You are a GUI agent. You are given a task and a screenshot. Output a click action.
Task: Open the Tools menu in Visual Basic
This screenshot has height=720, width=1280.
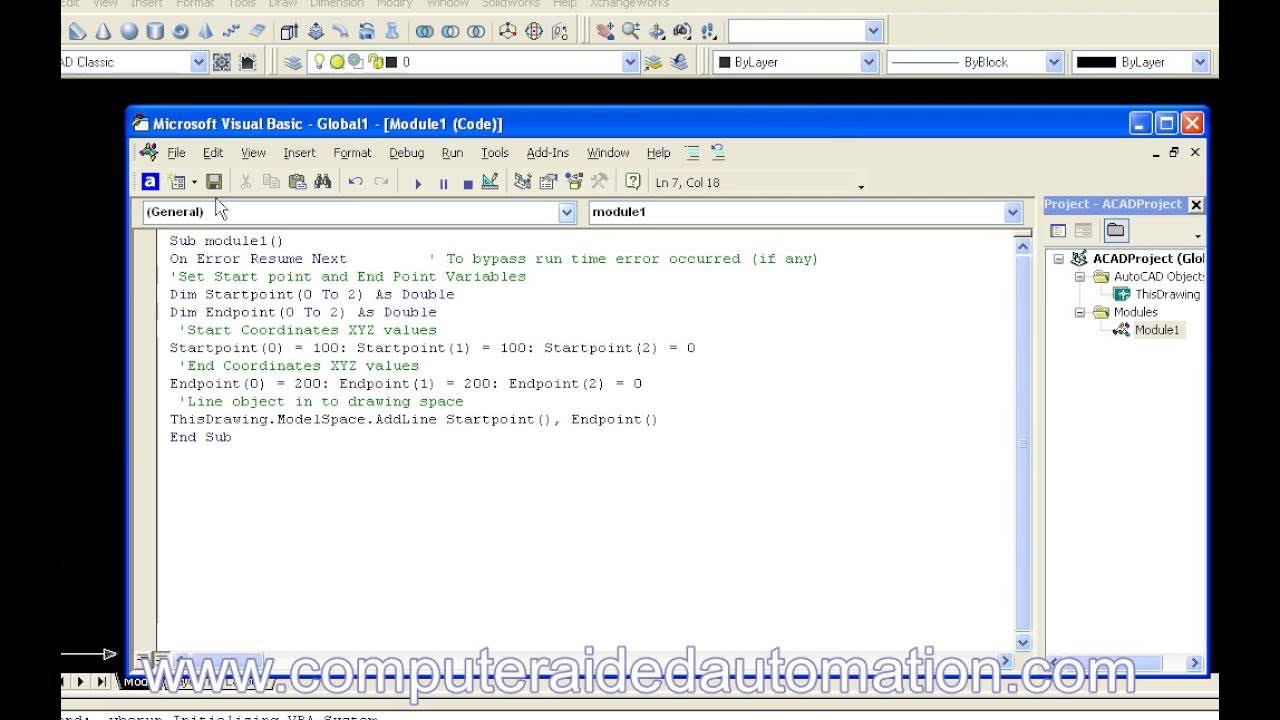495,153
